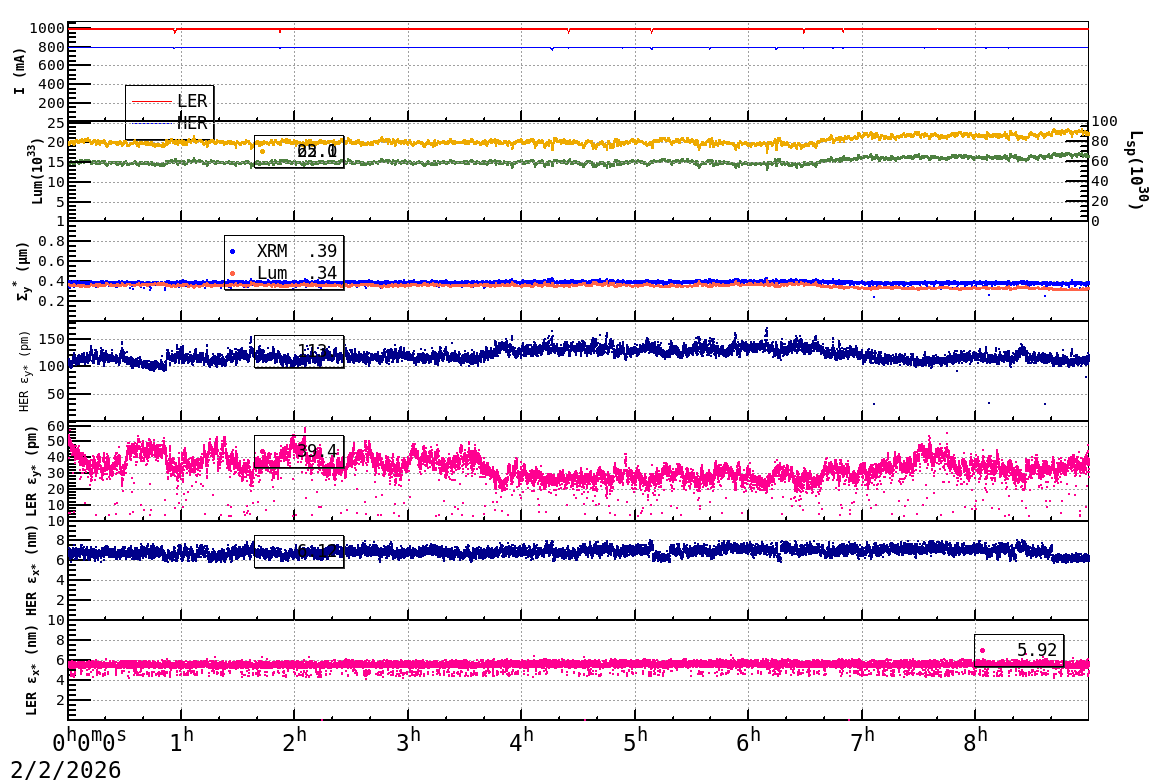1160x782 pixels.
Task: Click the 4h time axis tick label
Action: (x=522, y=741)
